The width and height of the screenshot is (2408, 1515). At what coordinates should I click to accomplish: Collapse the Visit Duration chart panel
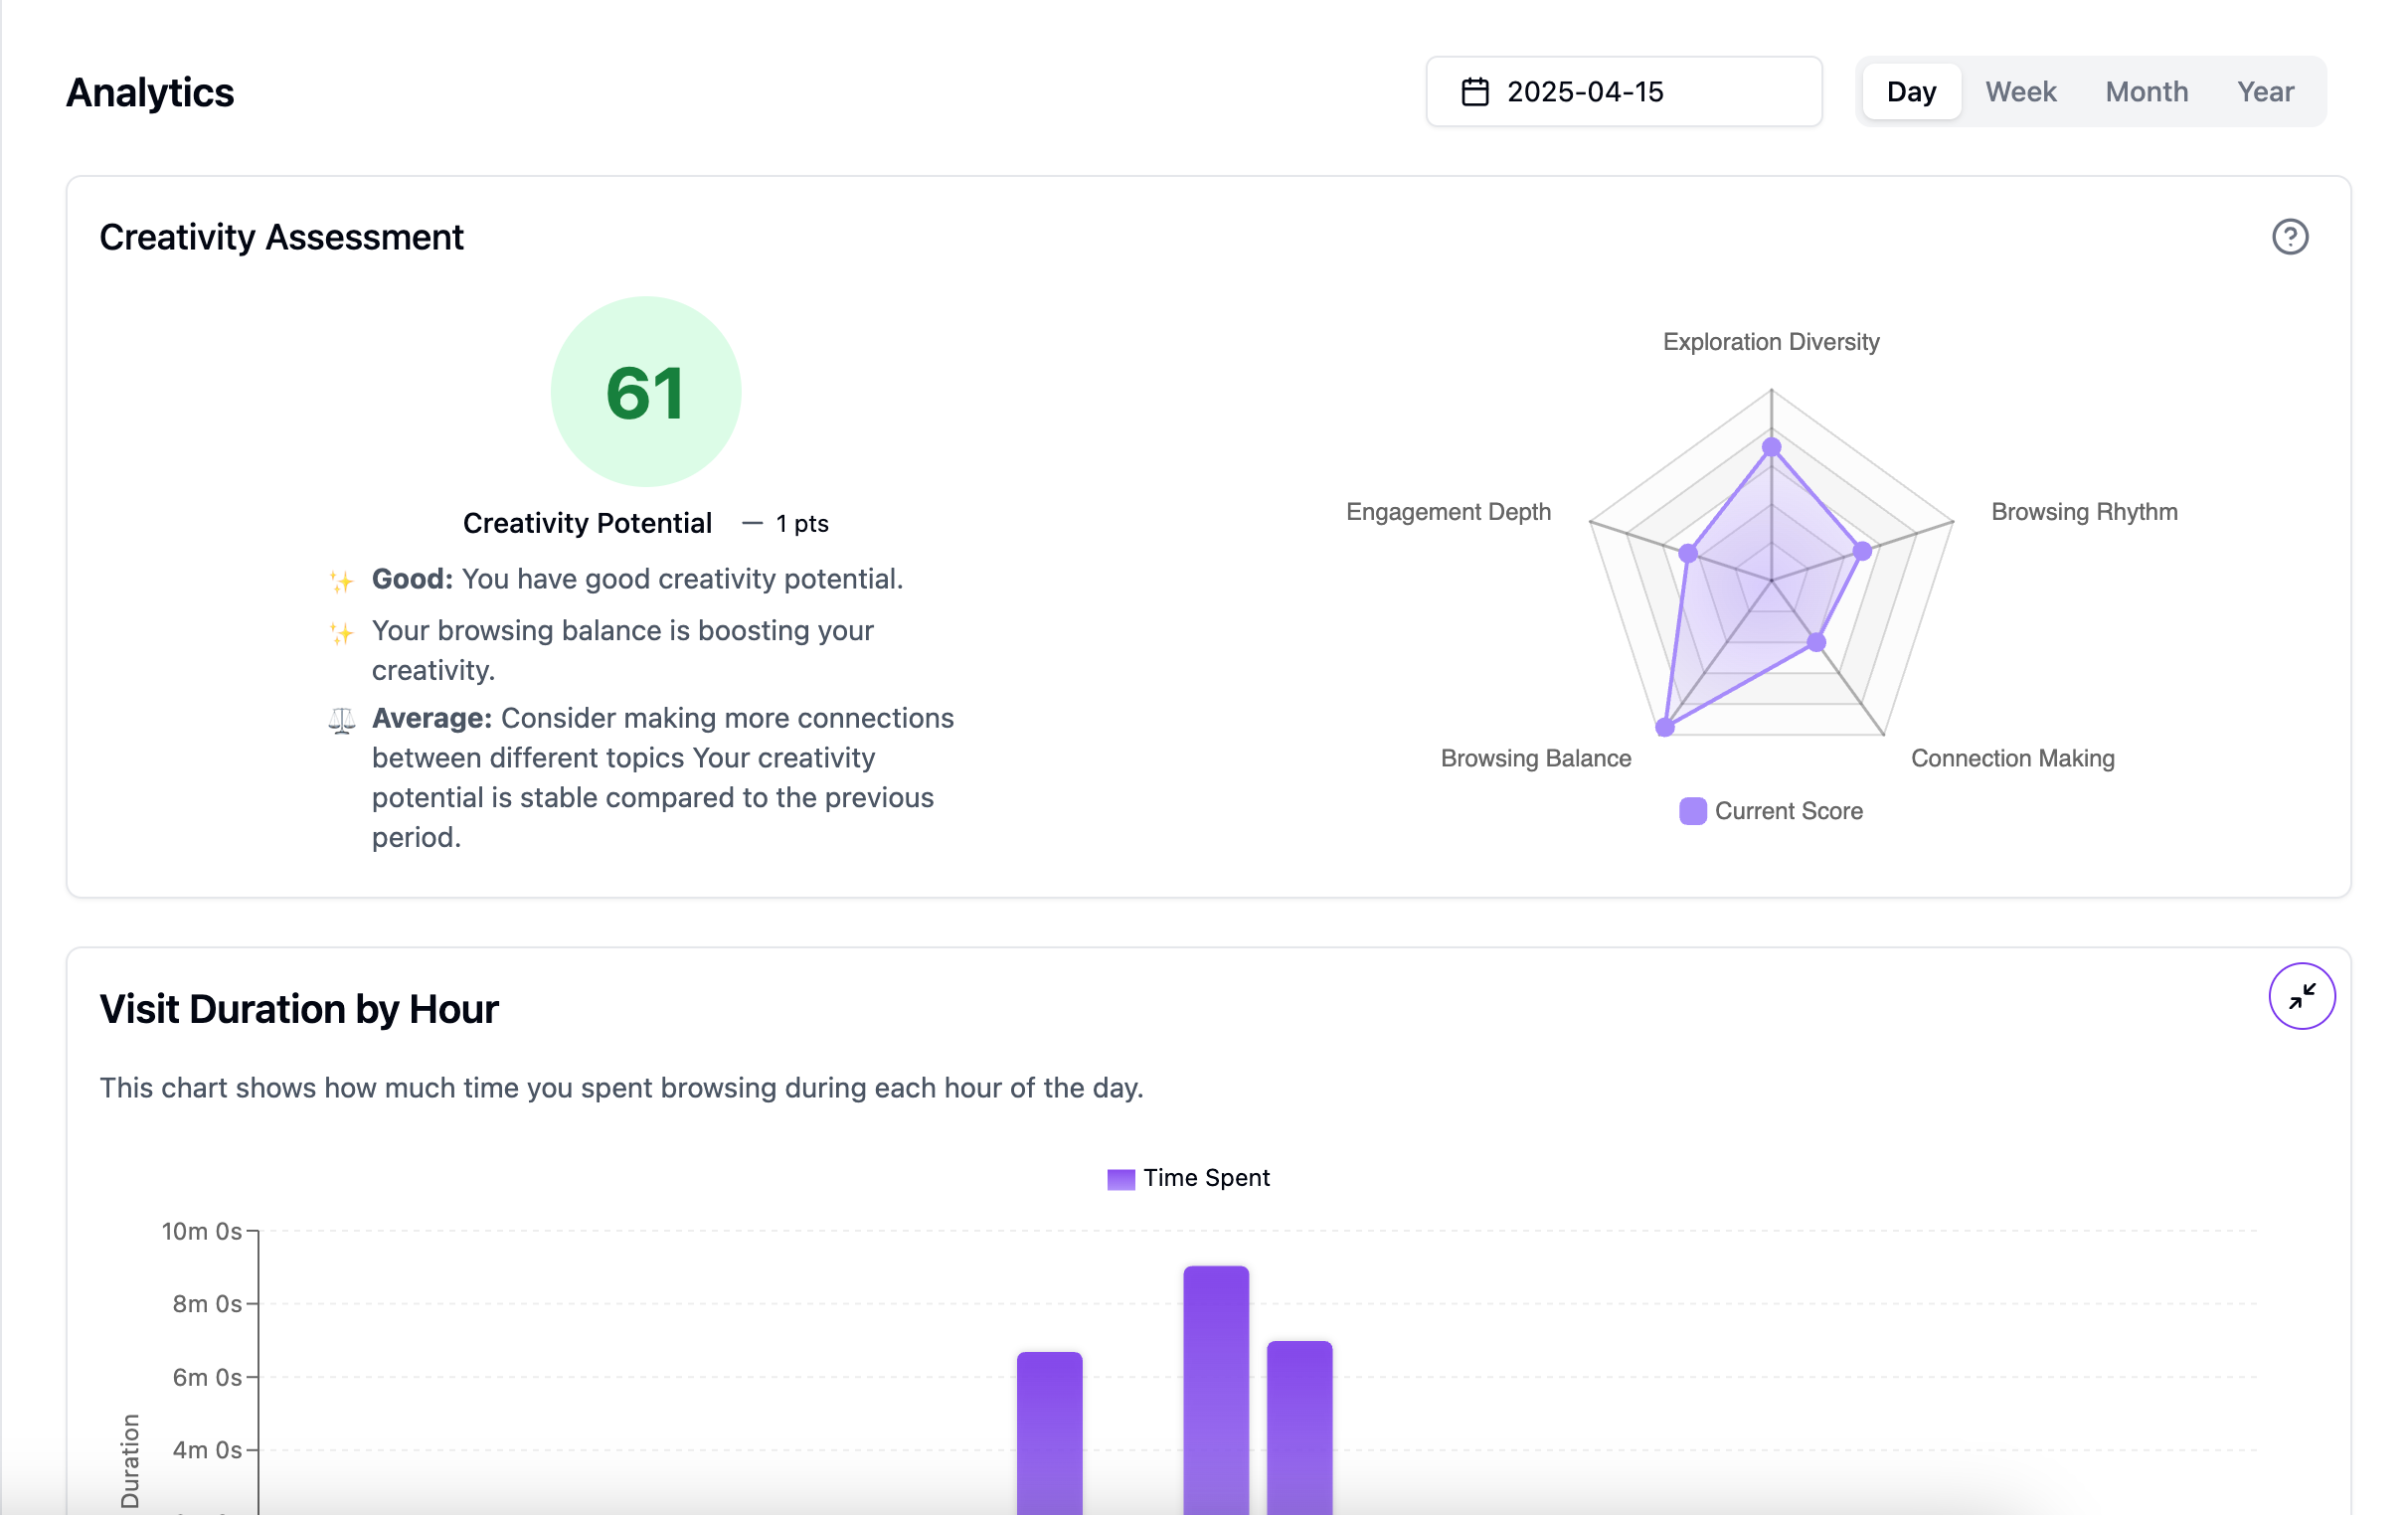[x=2301, y=996]
